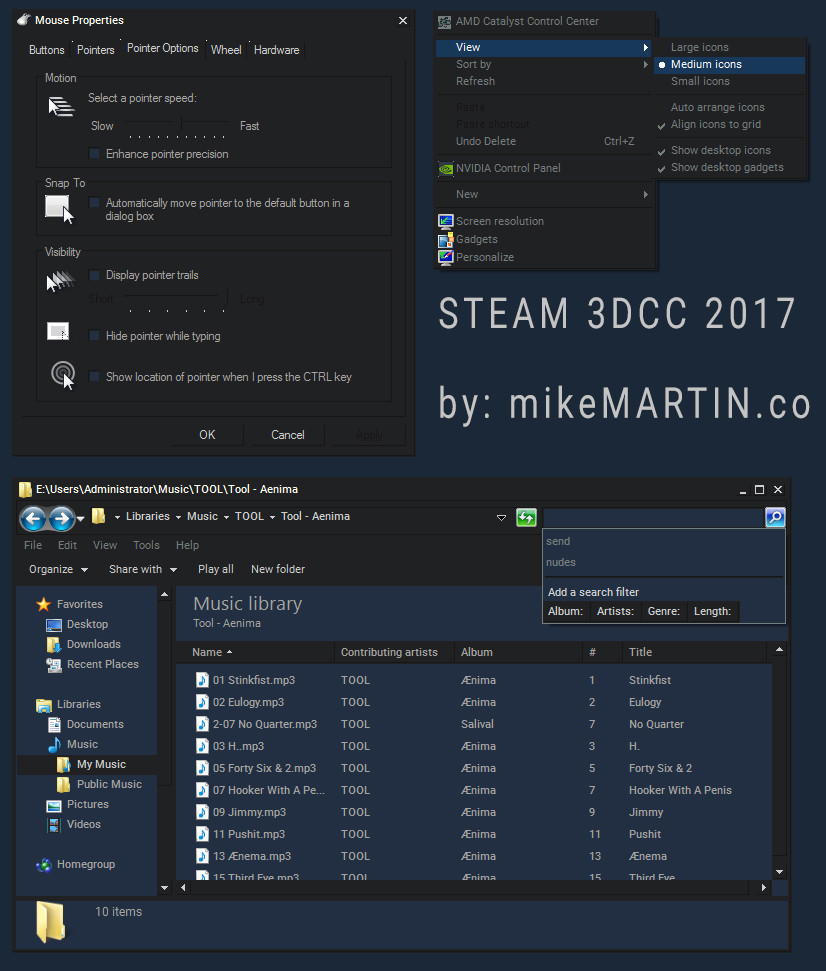Viewport: 826px width, 971px height.
Task: Tick the automatically move pointer checkbox
Action: (94, 202)
